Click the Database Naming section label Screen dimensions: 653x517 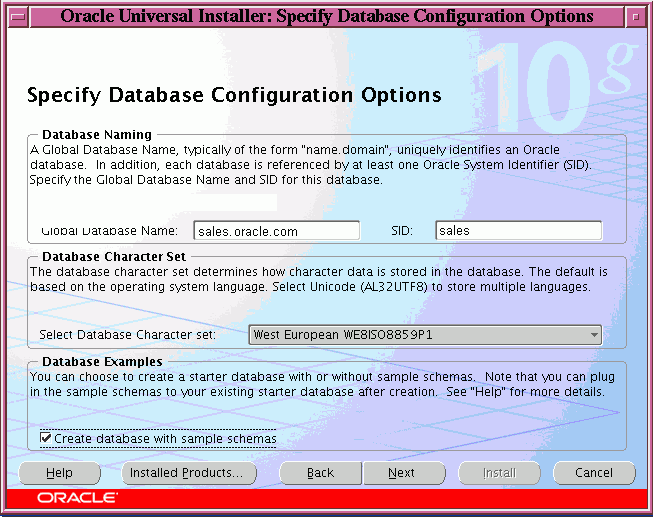tap(97, 135)
